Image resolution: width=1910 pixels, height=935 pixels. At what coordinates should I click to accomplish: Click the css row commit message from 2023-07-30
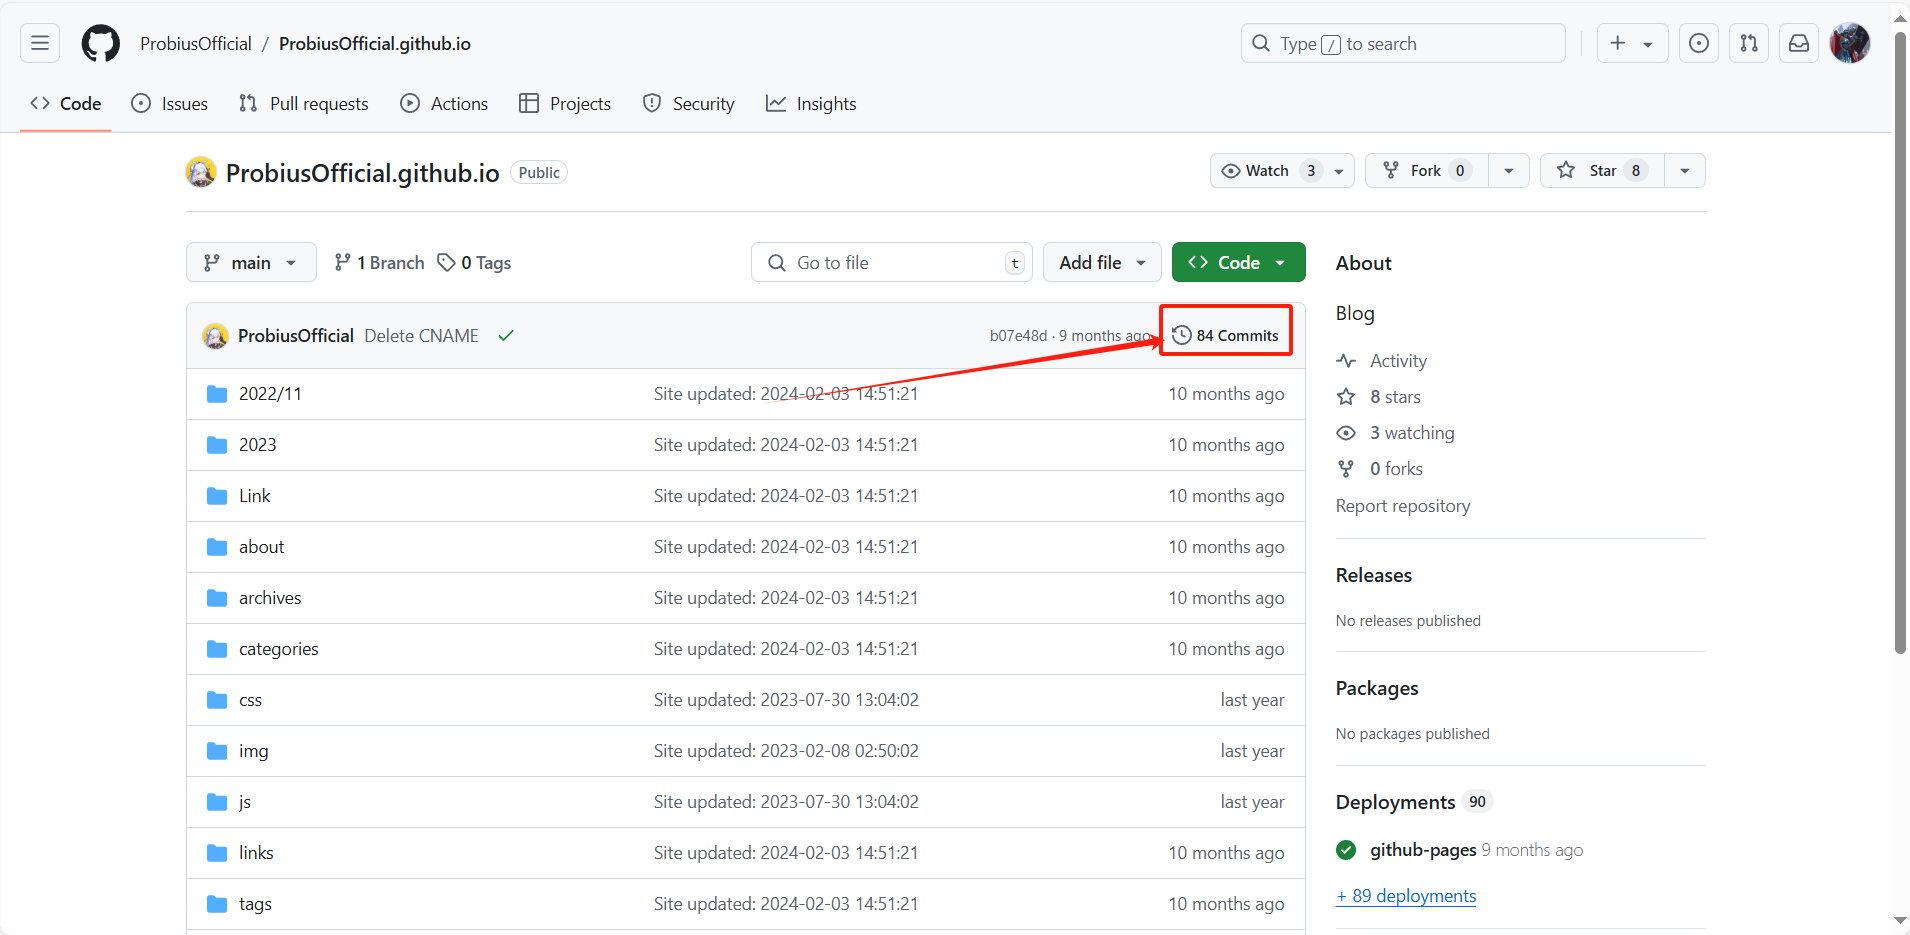786,700
